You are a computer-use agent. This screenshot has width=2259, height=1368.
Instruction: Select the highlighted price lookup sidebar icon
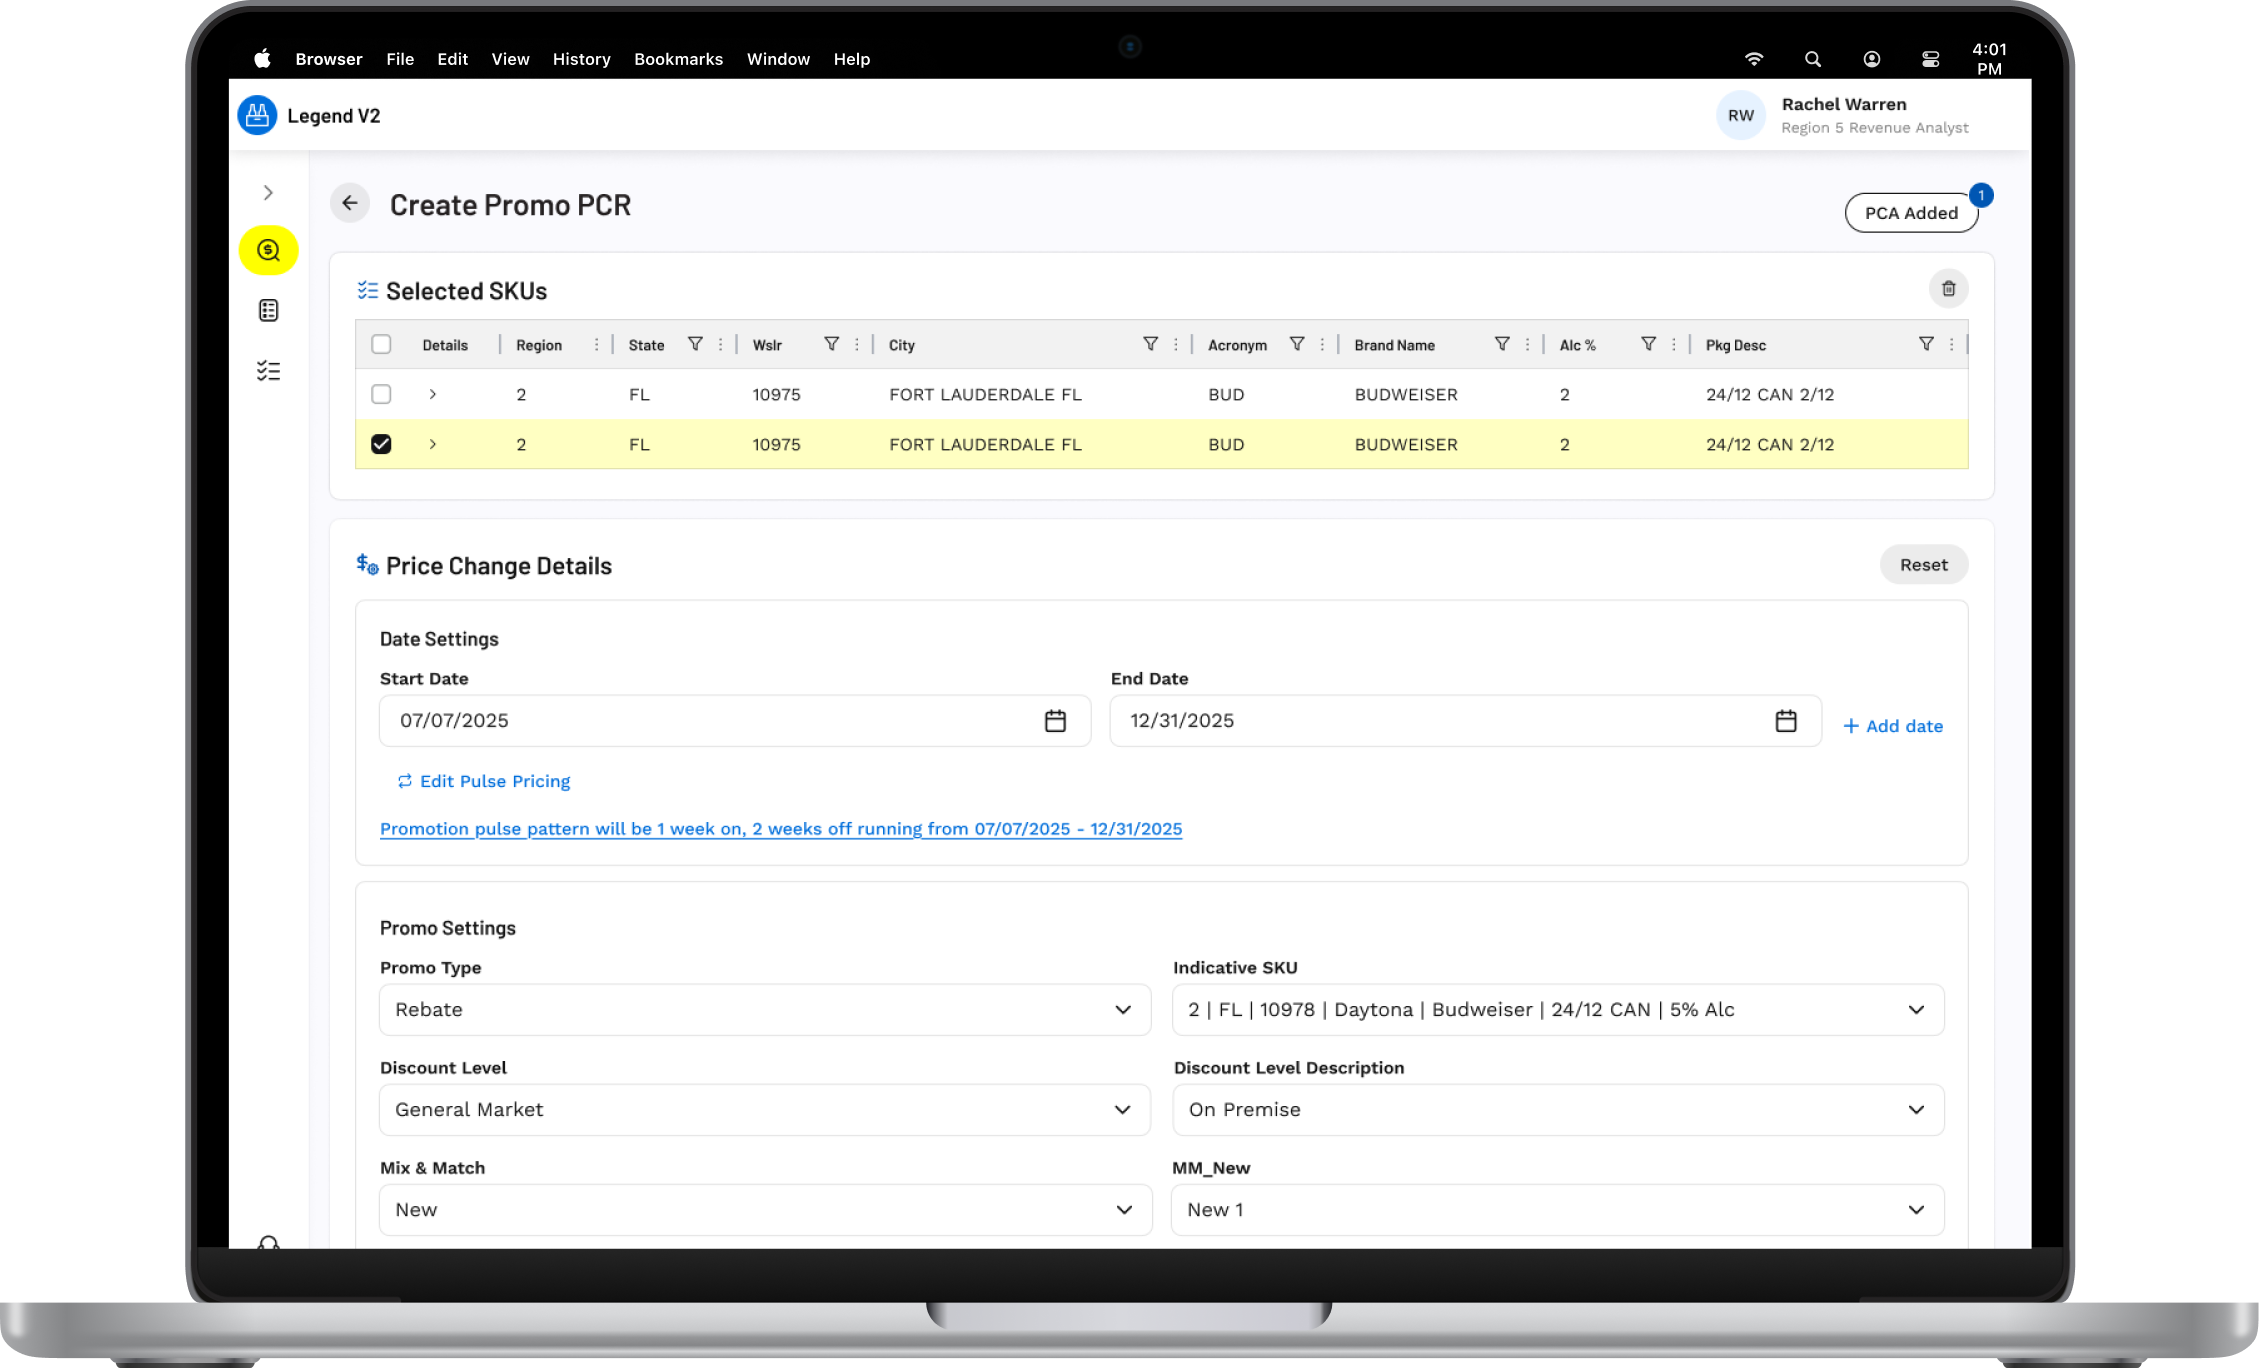(x=268, y=251)
